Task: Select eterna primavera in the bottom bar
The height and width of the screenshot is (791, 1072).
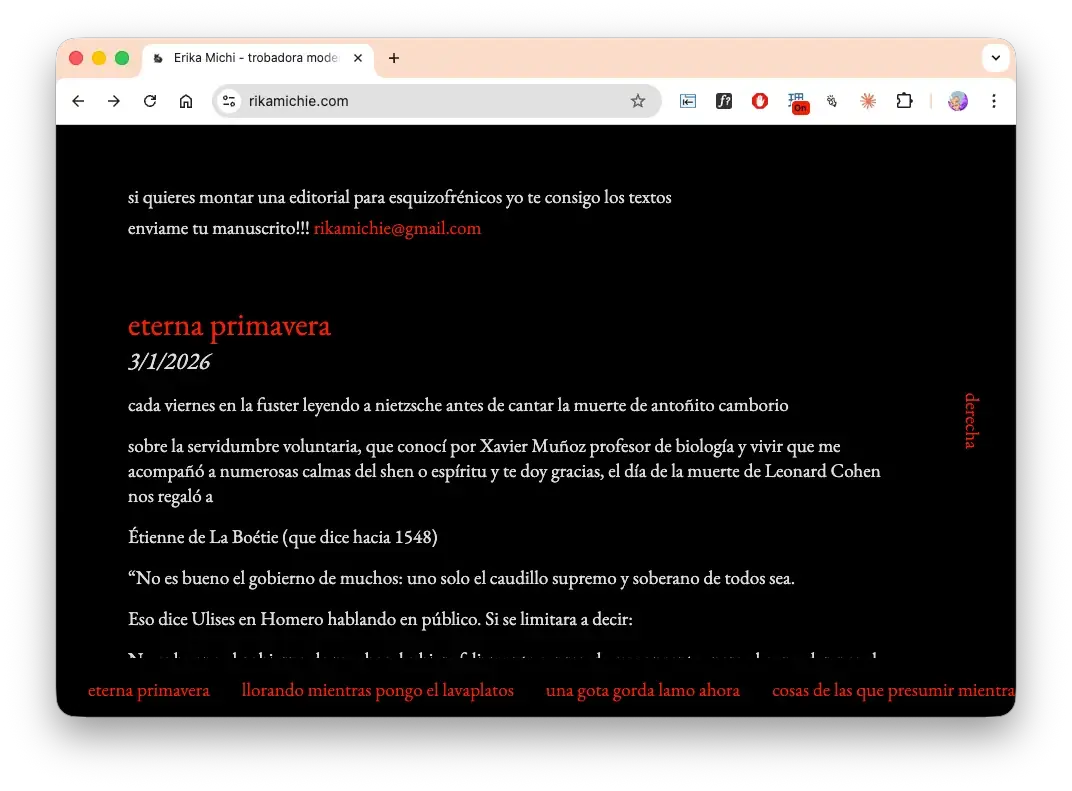Action: point(148,691)
